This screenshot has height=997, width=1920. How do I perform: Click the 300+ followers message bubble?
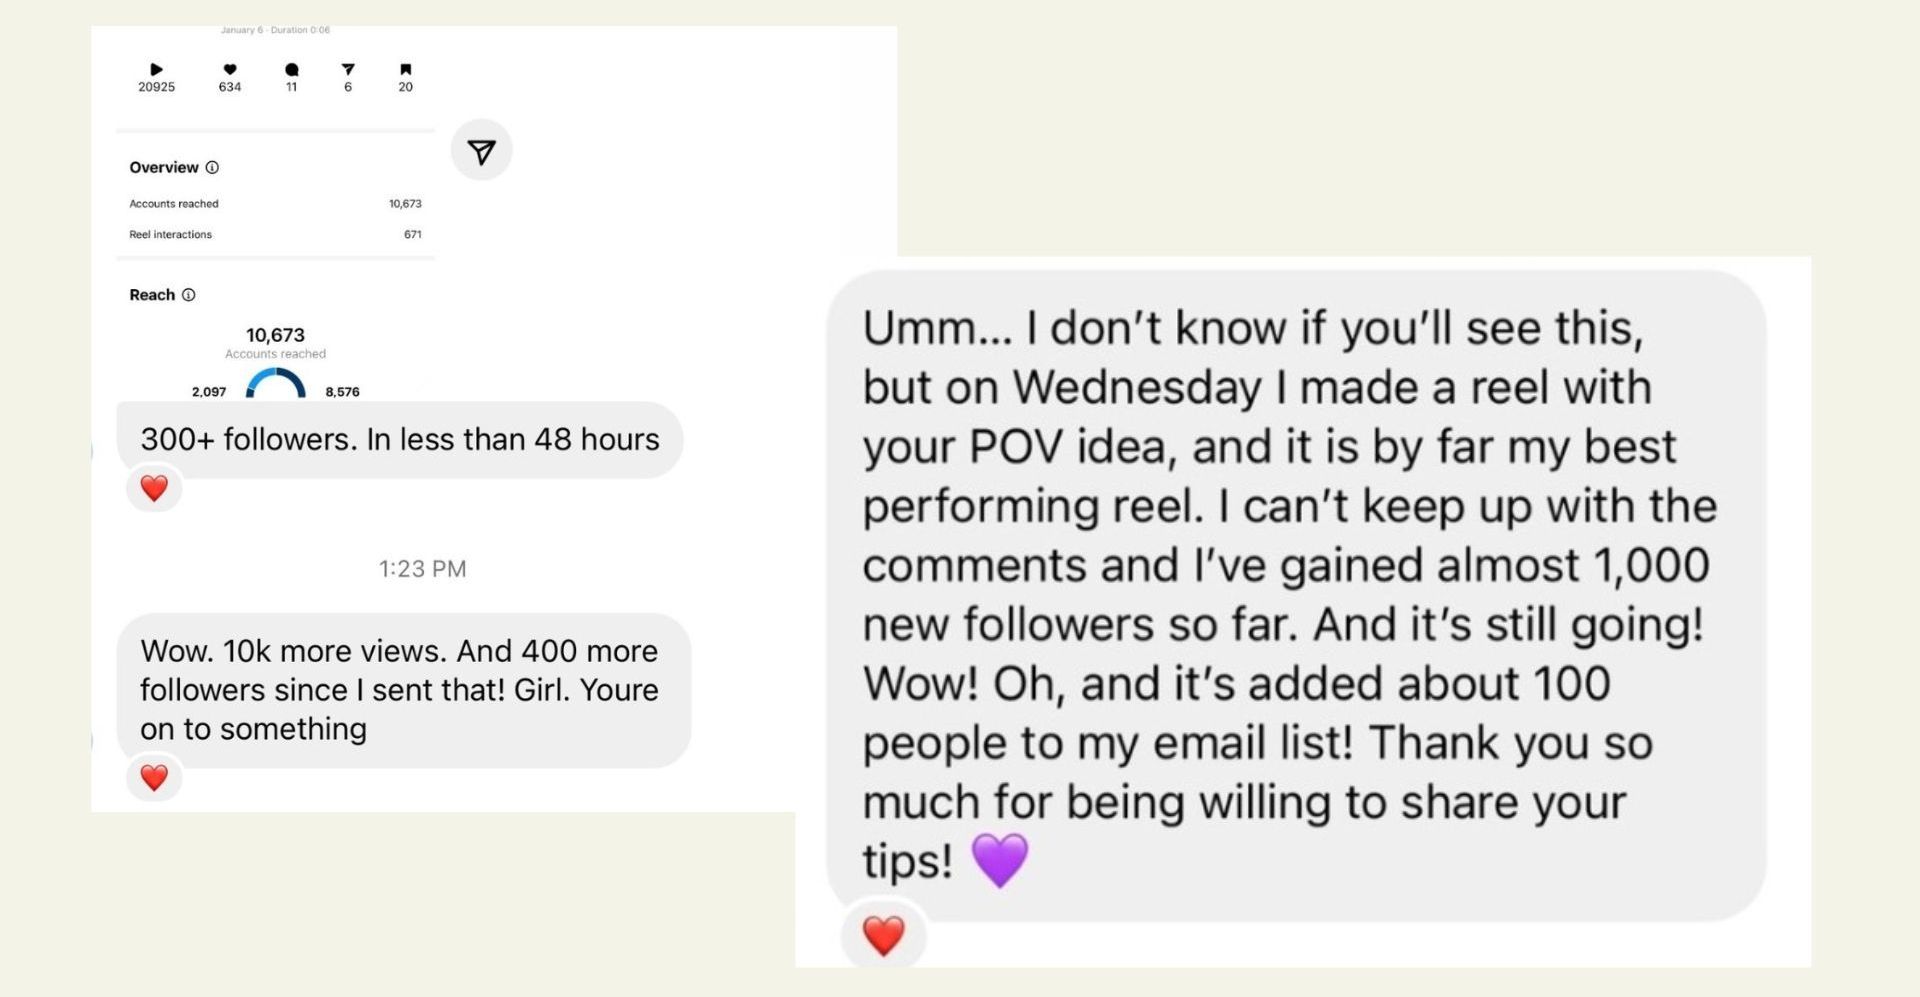click(x=400, y=440)
